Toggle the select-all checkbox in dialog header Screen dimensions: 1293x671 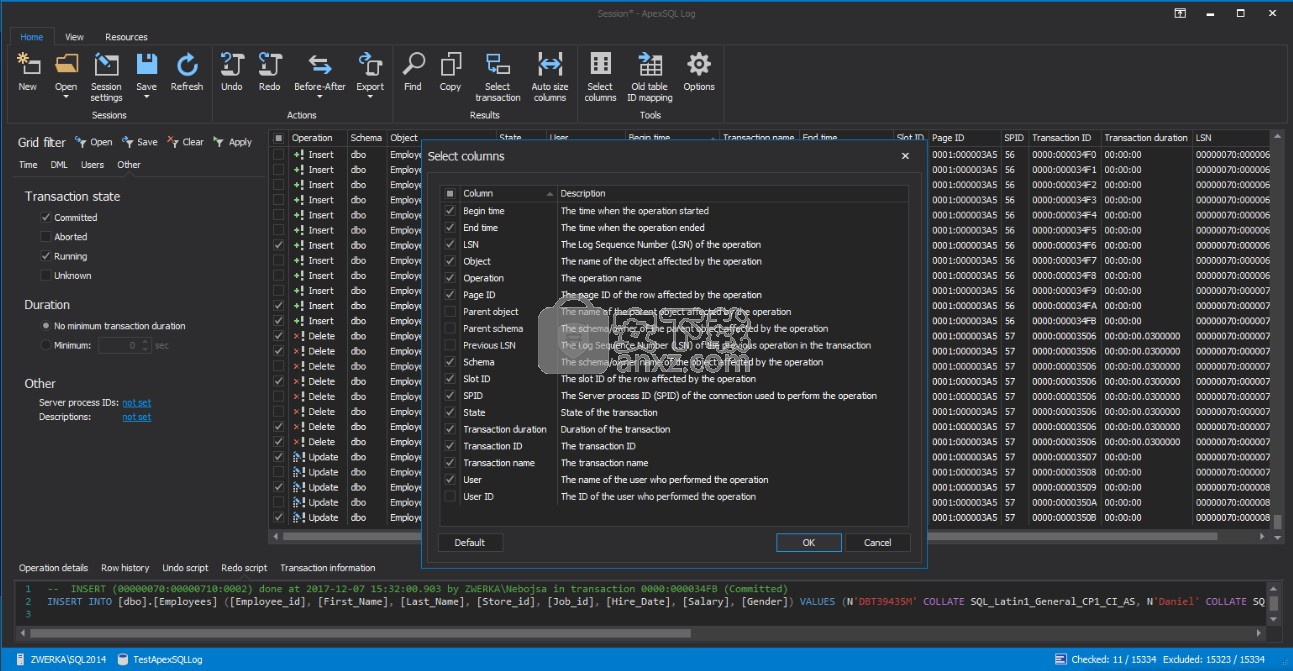pos(450,194)
